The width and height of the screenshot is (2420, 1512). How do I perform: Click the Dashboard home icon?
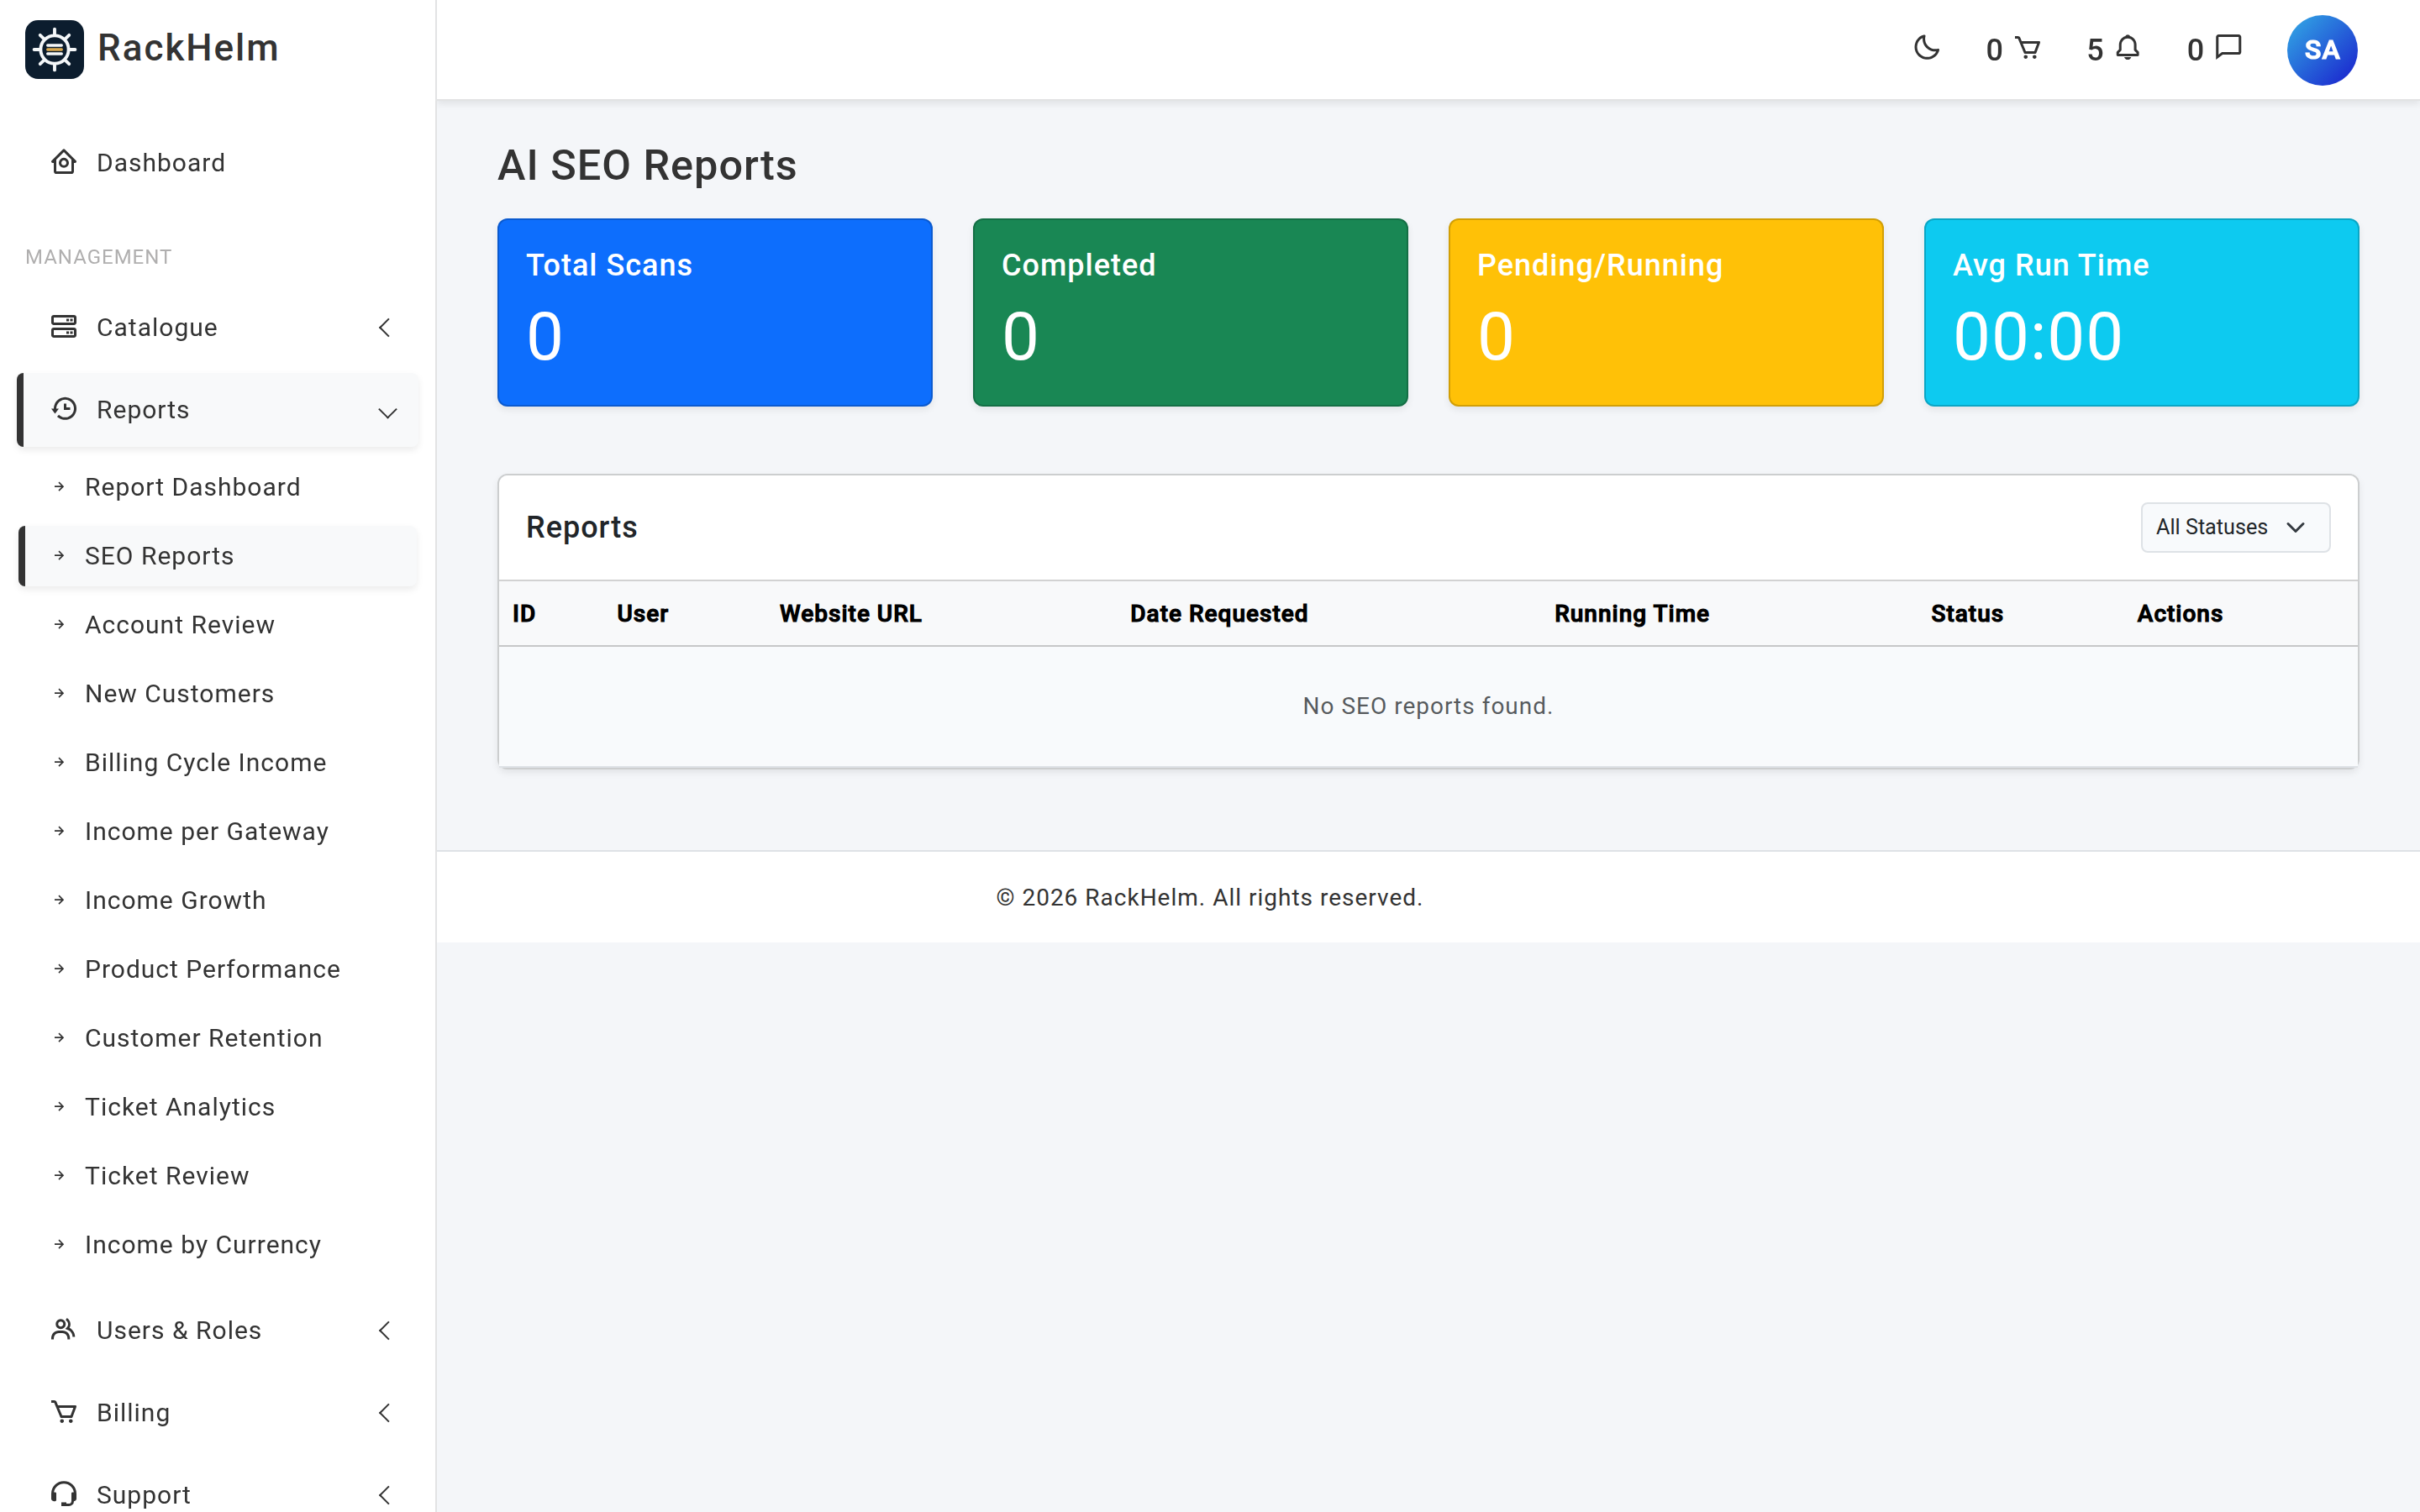pos(64,162)
